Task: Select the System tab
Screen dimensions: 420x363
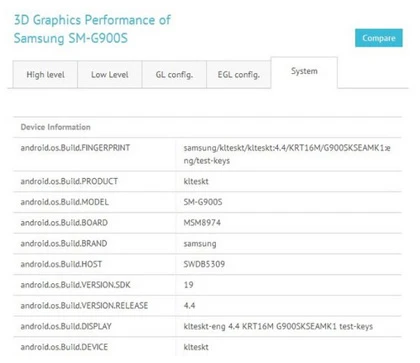Action: pyautogui.click(x=304, y=71)
